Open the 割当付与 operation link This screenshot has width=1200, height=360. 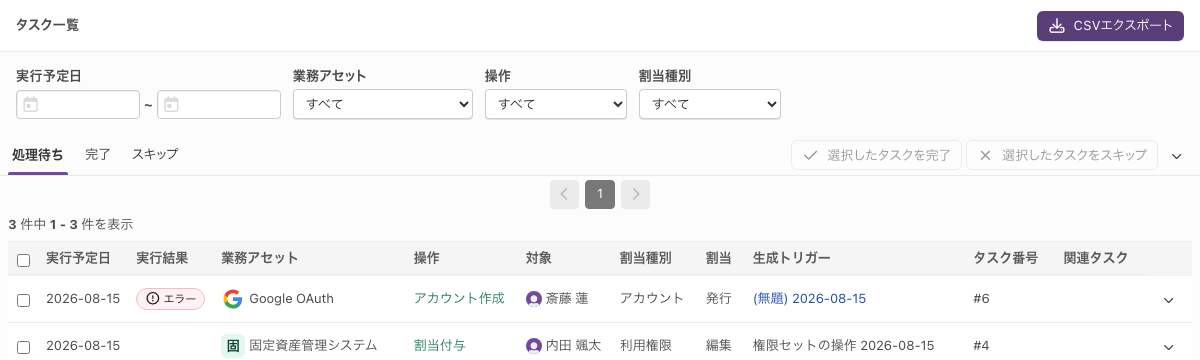click(440, 346)
